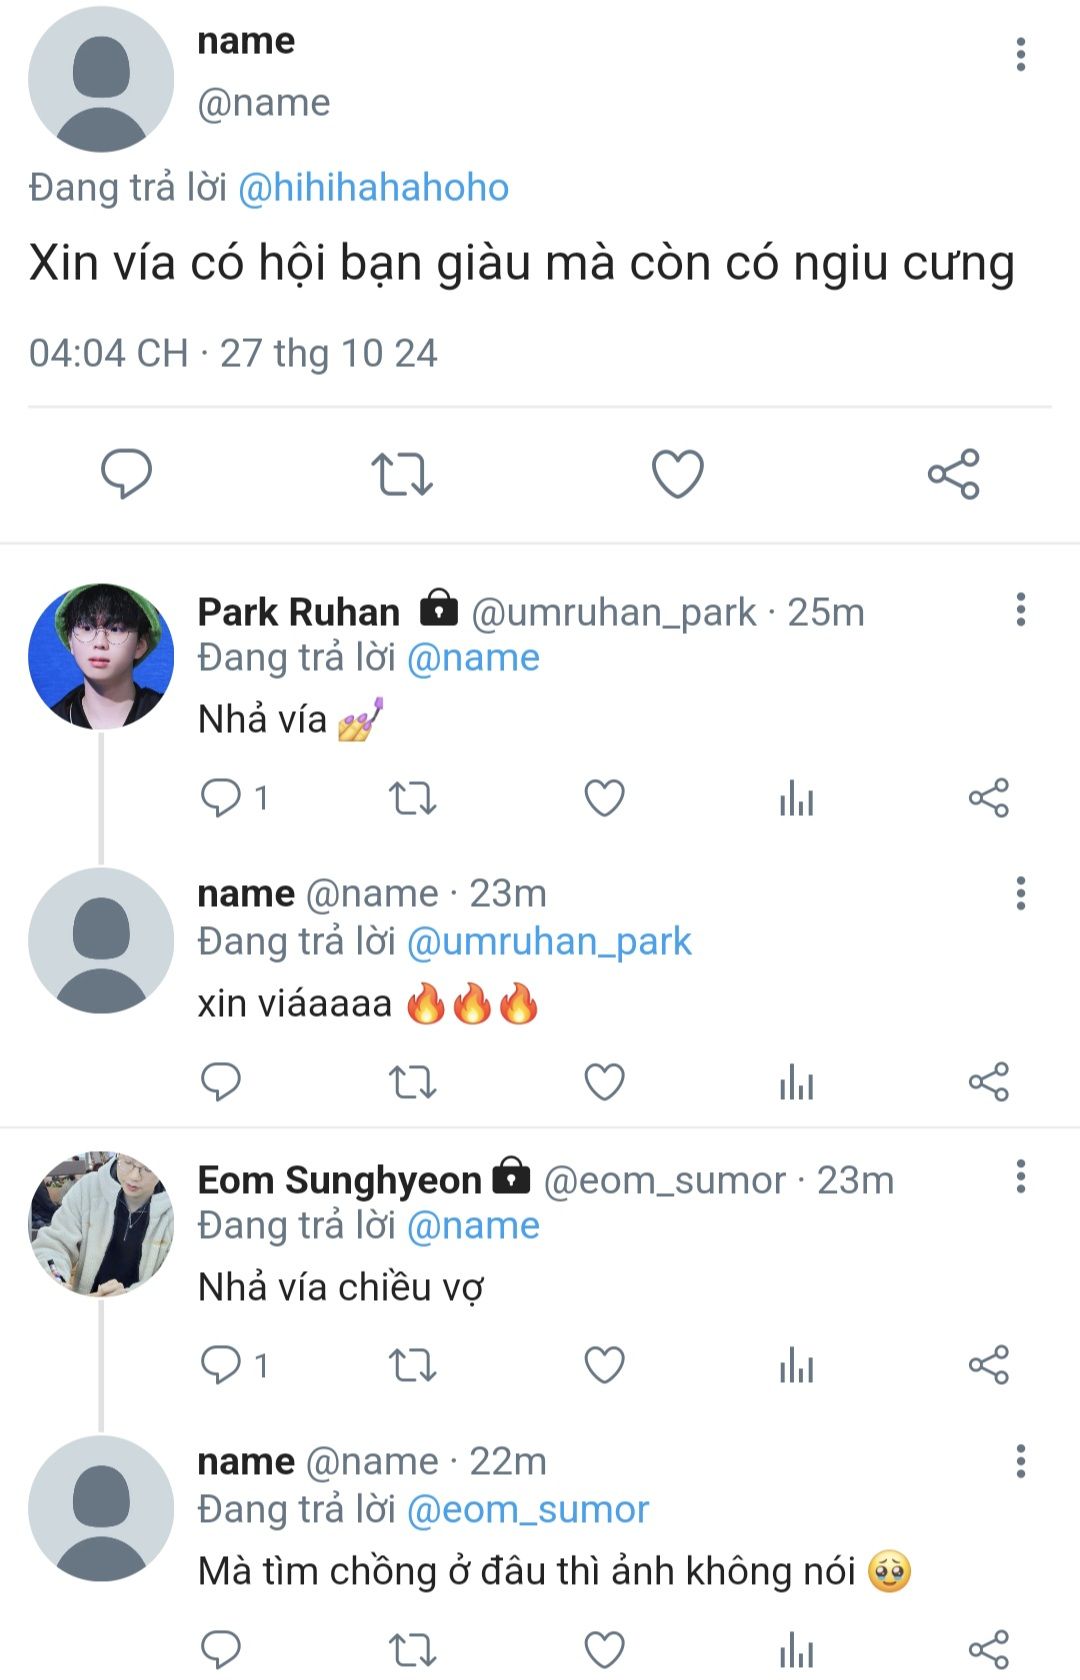The image size is (1080, 1680).
Task: Retweet Eom Sunghyeon's "Nhả vía chiều vợ" reply
Action: coord(412,1365)
